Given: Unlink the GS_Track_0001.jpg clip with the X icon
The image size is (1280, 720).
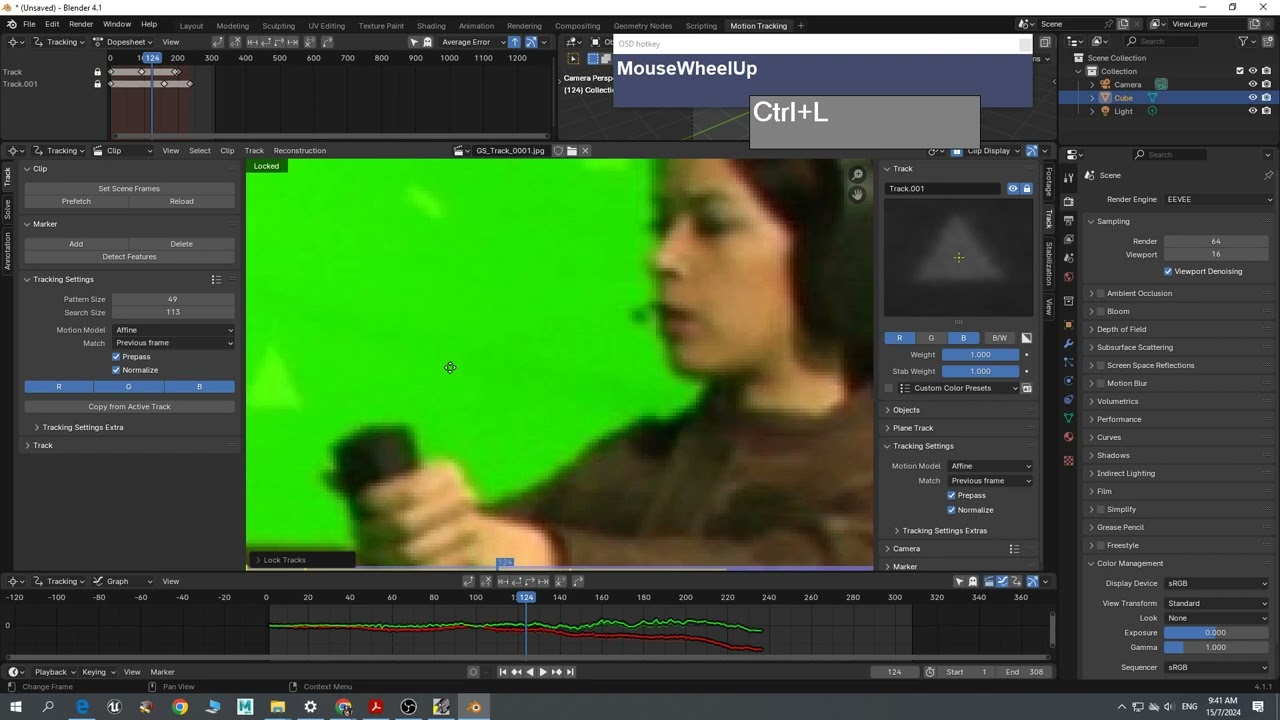Looking at the screenshot, I should click(x=585, y=151).
